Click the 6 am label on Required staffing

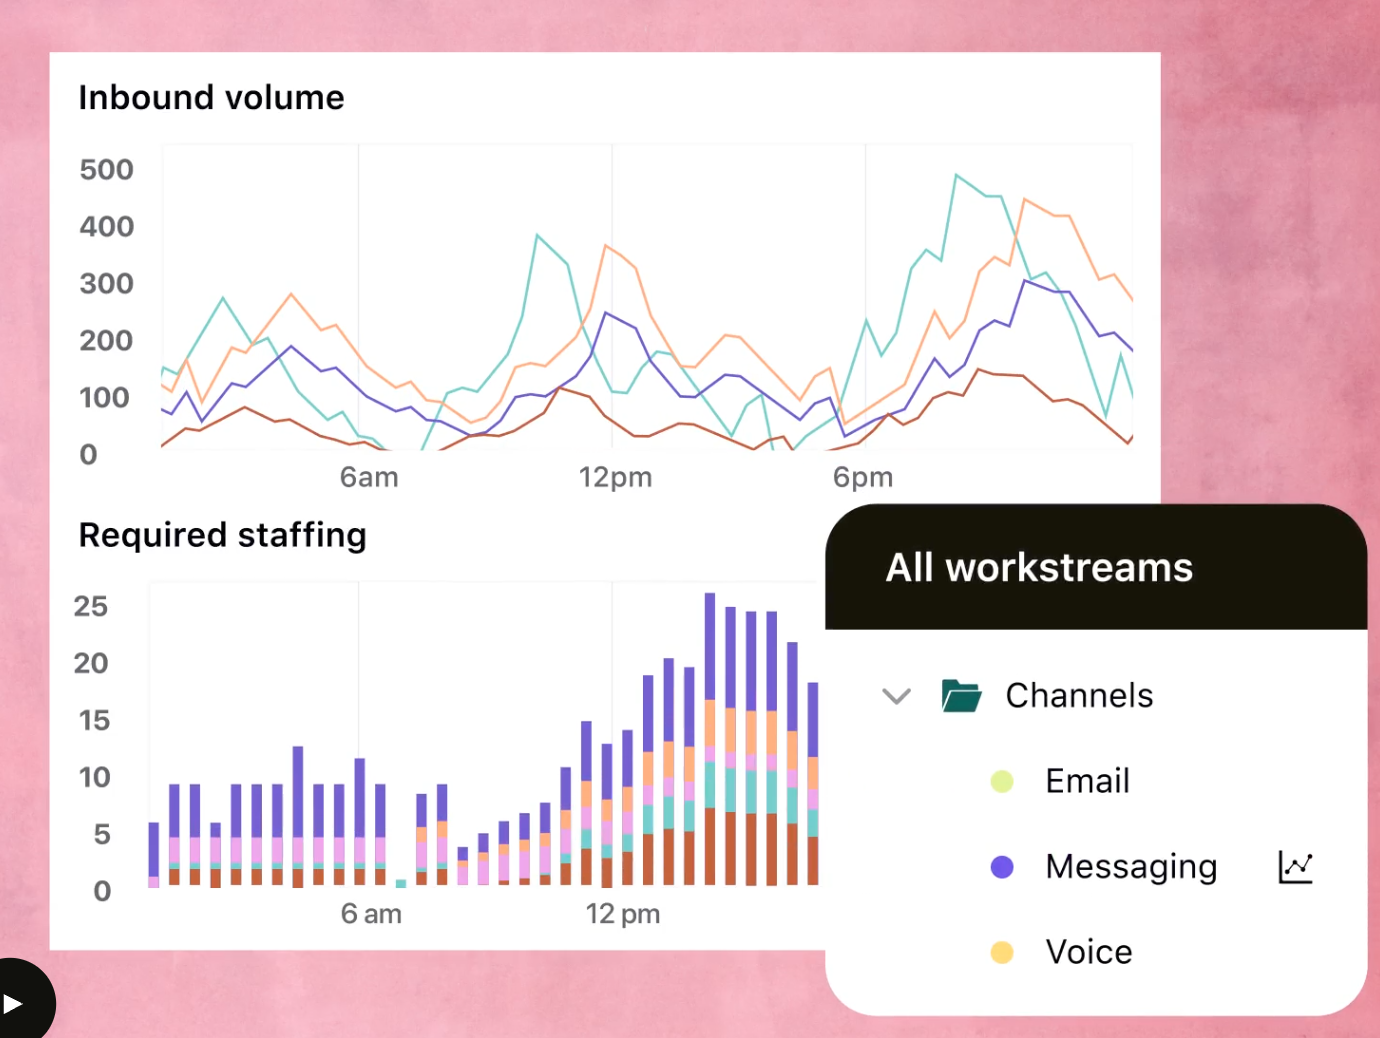tap(371, 914)
